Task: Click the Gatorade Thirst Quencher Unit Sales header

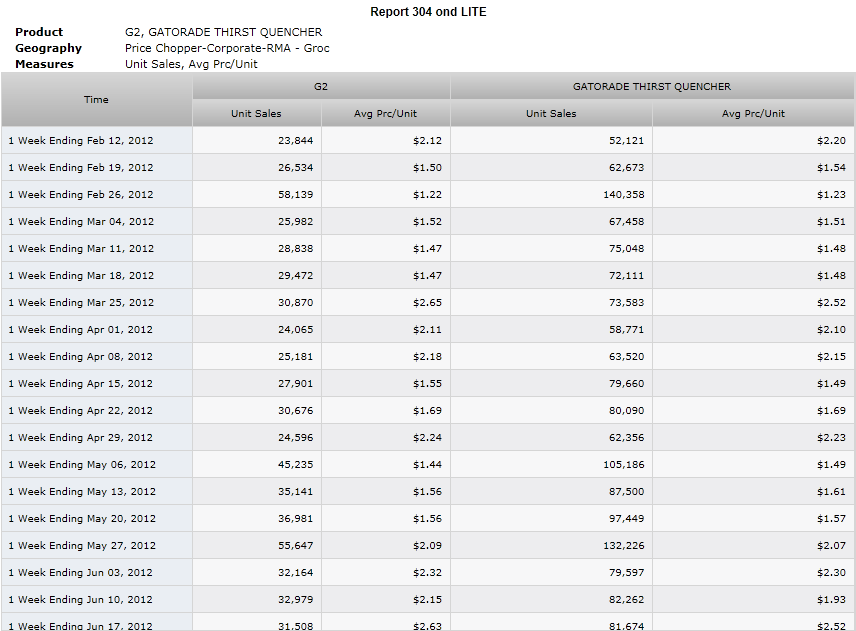Action: pos(551,114)
